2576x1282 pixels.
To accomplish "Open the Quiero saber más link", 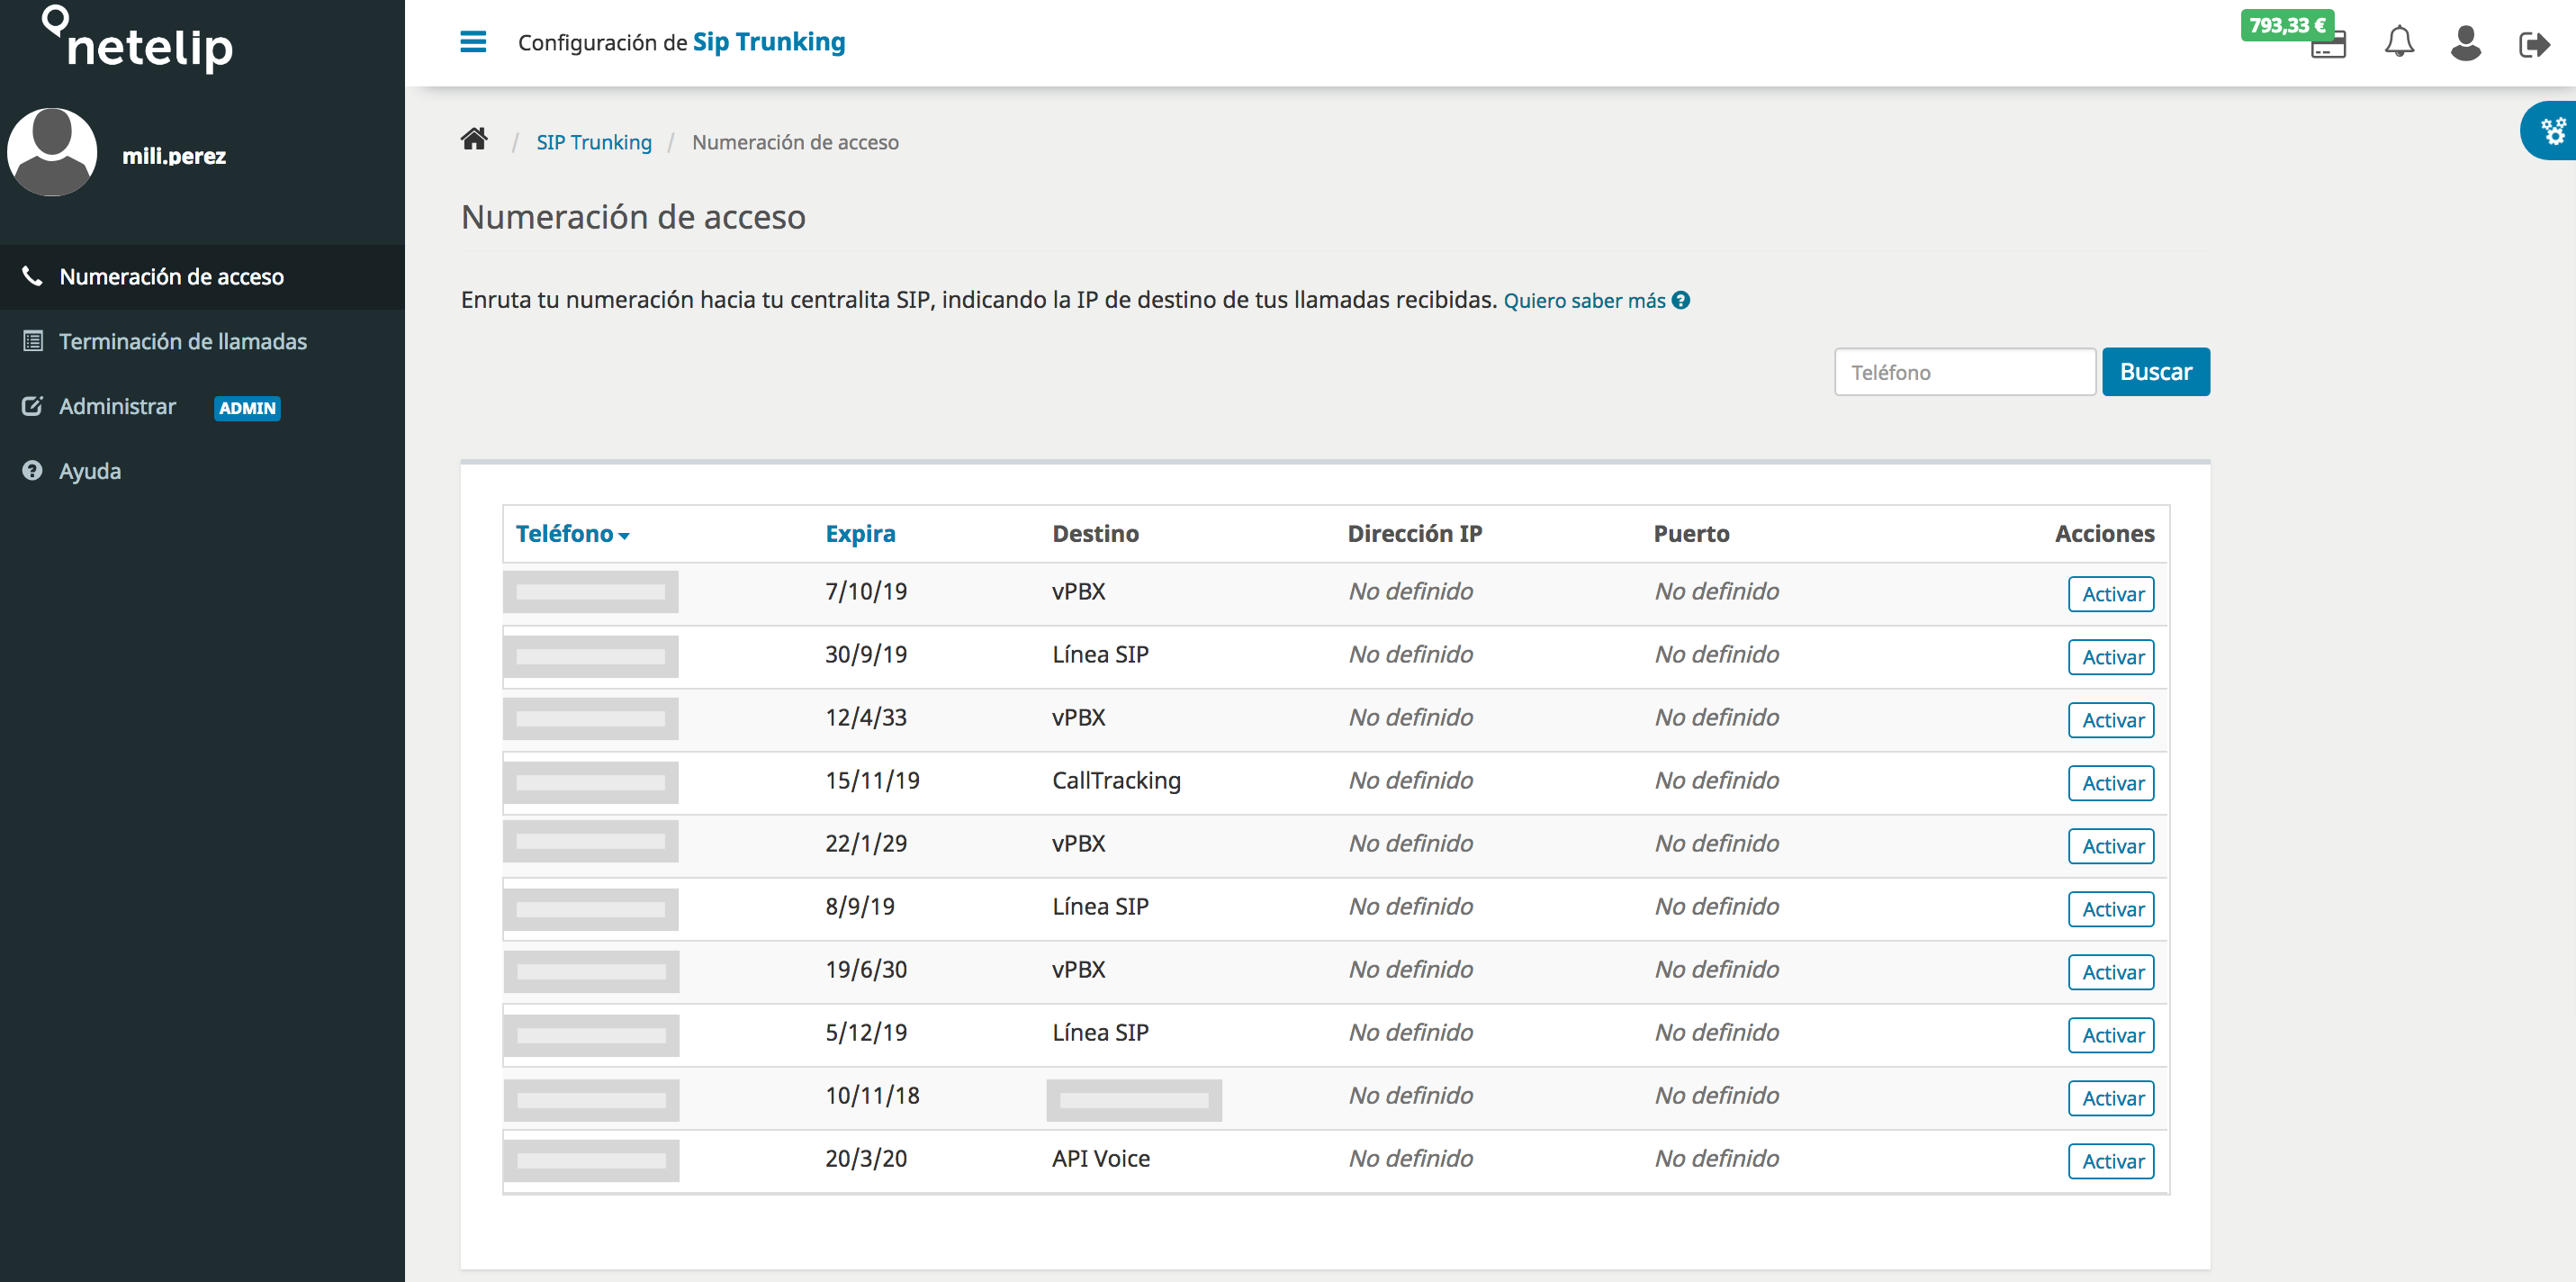I will tap(1584, 301).
